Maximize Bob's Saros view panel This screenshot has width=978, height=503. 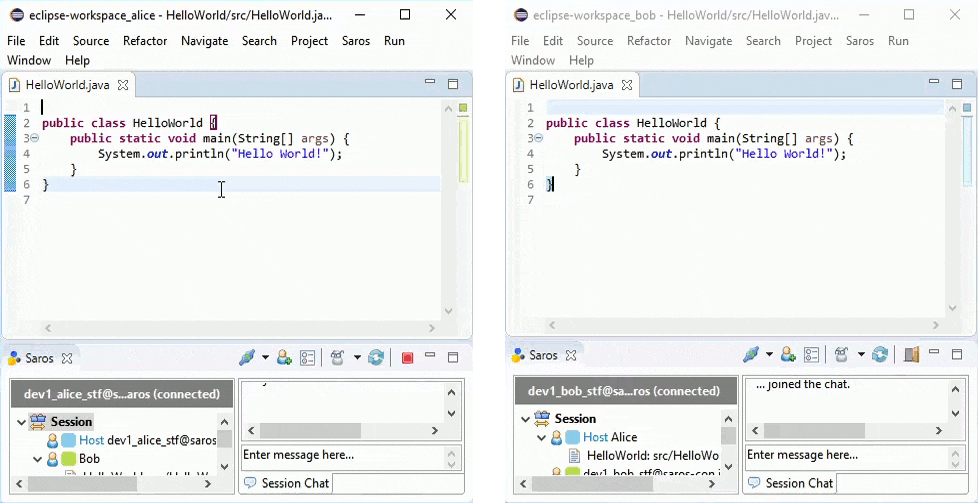tap(957, 354)
